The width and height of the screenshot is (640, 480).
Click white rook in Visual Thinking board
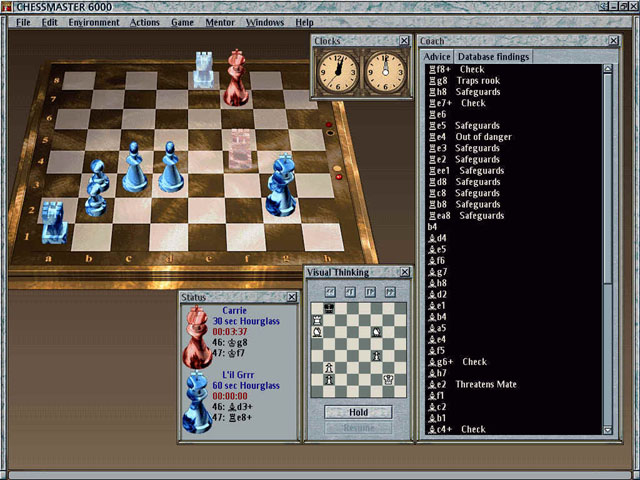[x=317, y=320]
